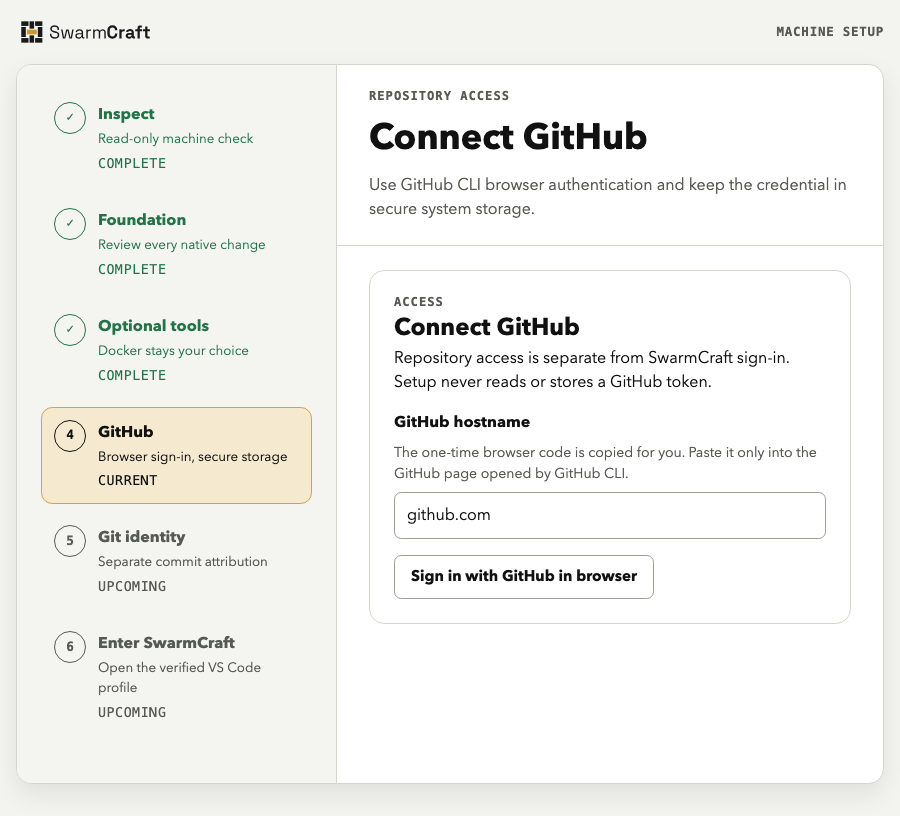The height and width of the screenshot is (816, 900).
Task: Click the 'Open the verified VS Code profile' text
Action: (180, 678)
